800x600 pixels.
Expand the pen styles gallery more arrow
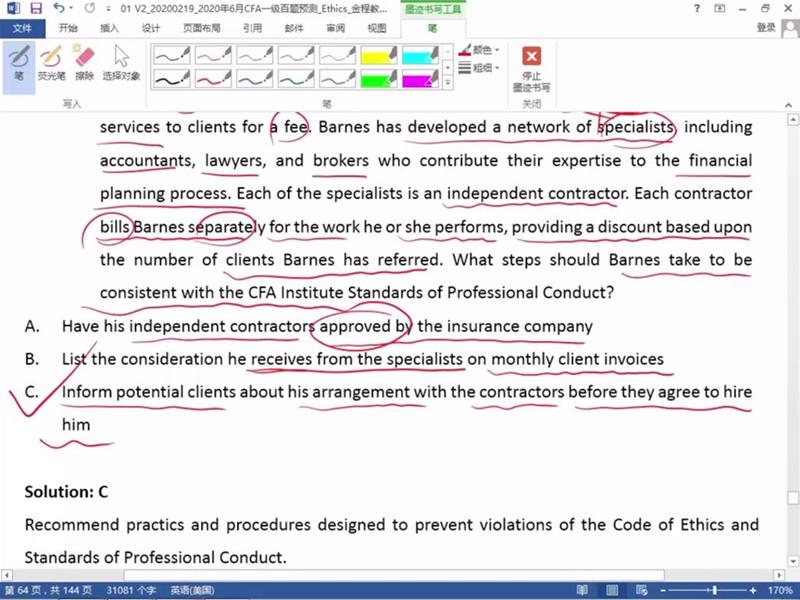coord(447,81)
